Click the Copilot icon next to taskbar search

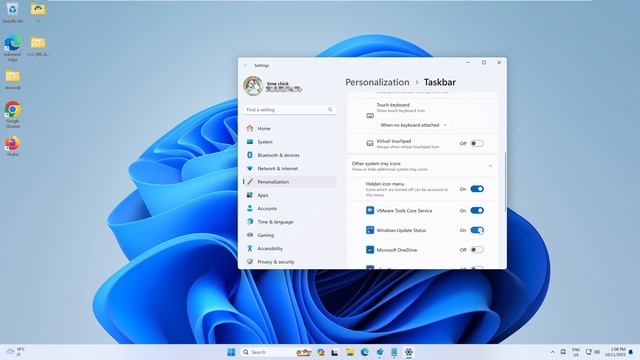[320, 352]
